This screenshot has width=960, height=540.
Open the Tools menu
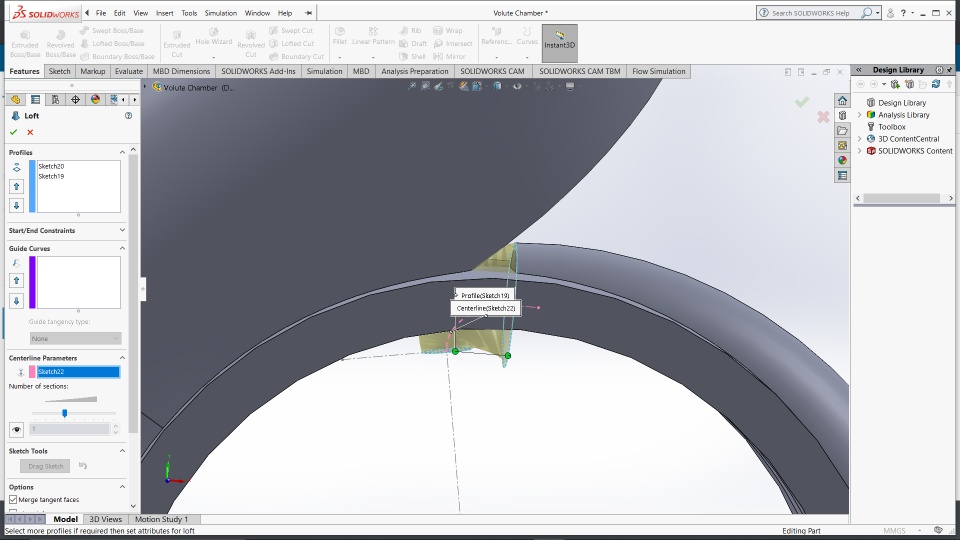click(x=189, y=13)
